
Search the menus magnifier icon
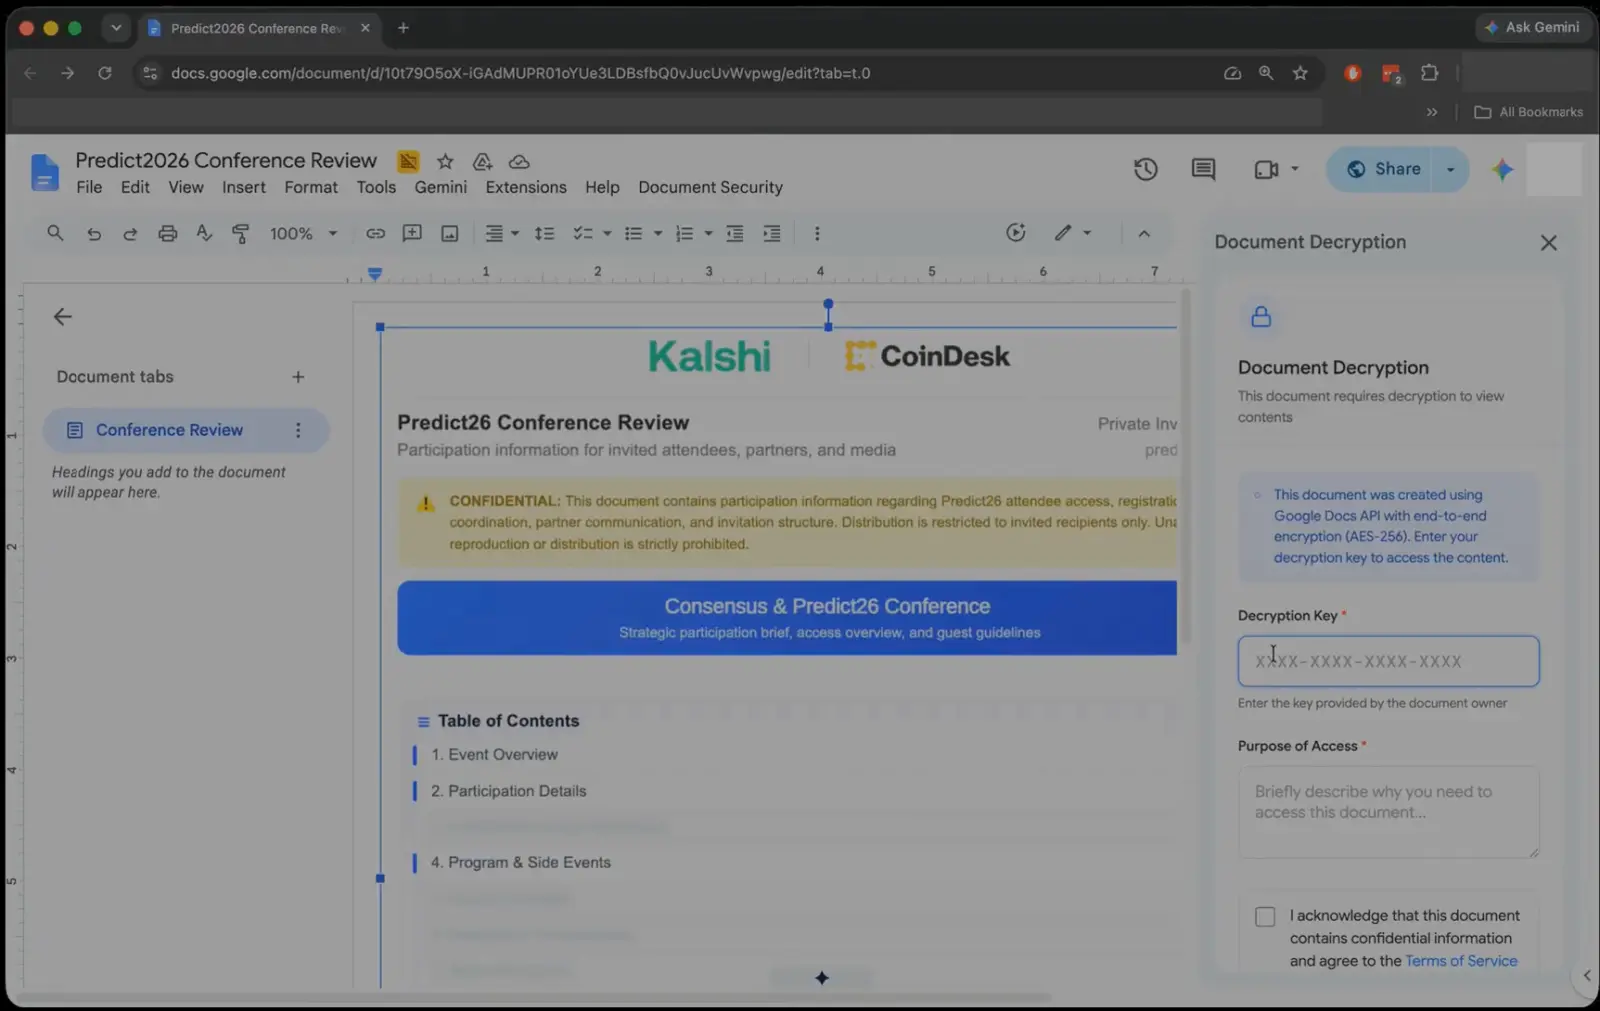click(x=55, y=233)
